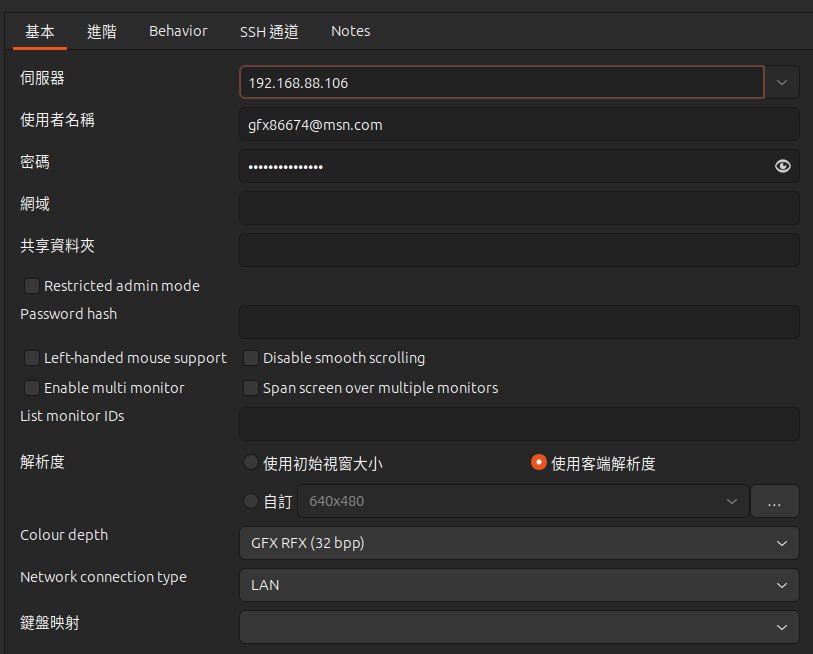Select 使用初始視窗大小 resolution radio

point(251,463)
